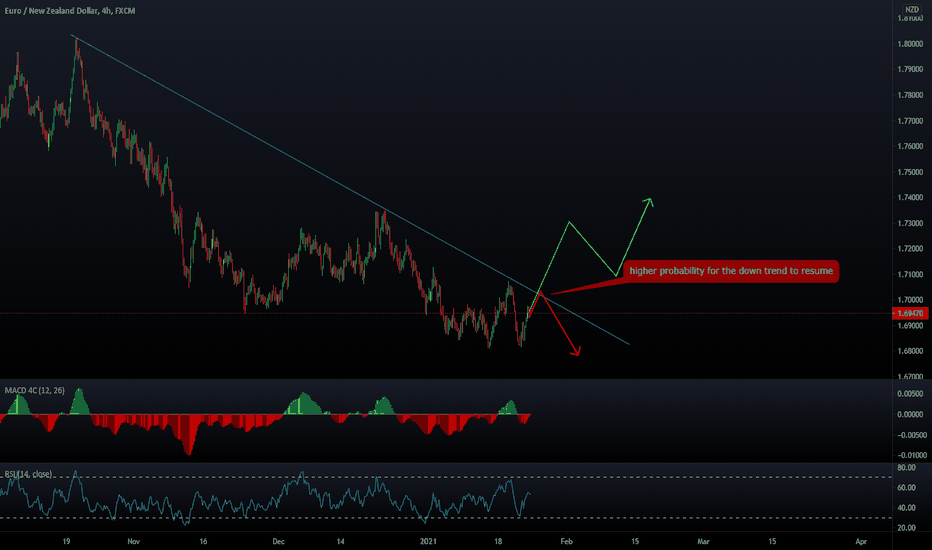This screenshot has height=550, width=932.
Task: Select the current price tag 1.69470
Action: (x=910, y=313)
